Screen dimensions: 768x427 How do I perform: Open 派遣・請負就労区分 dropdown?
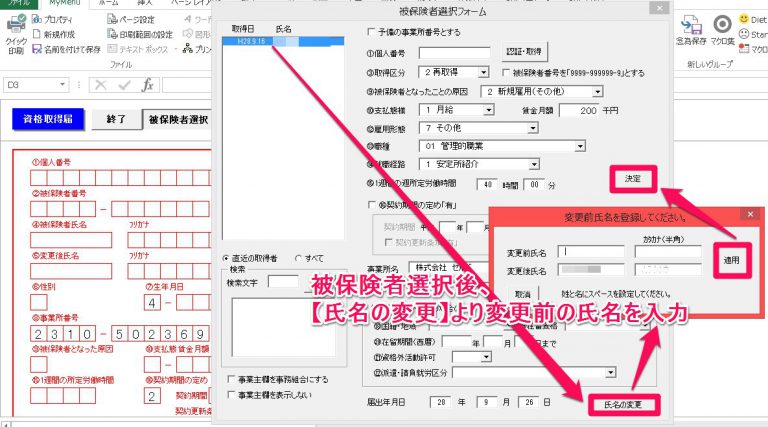pos(610,373)
